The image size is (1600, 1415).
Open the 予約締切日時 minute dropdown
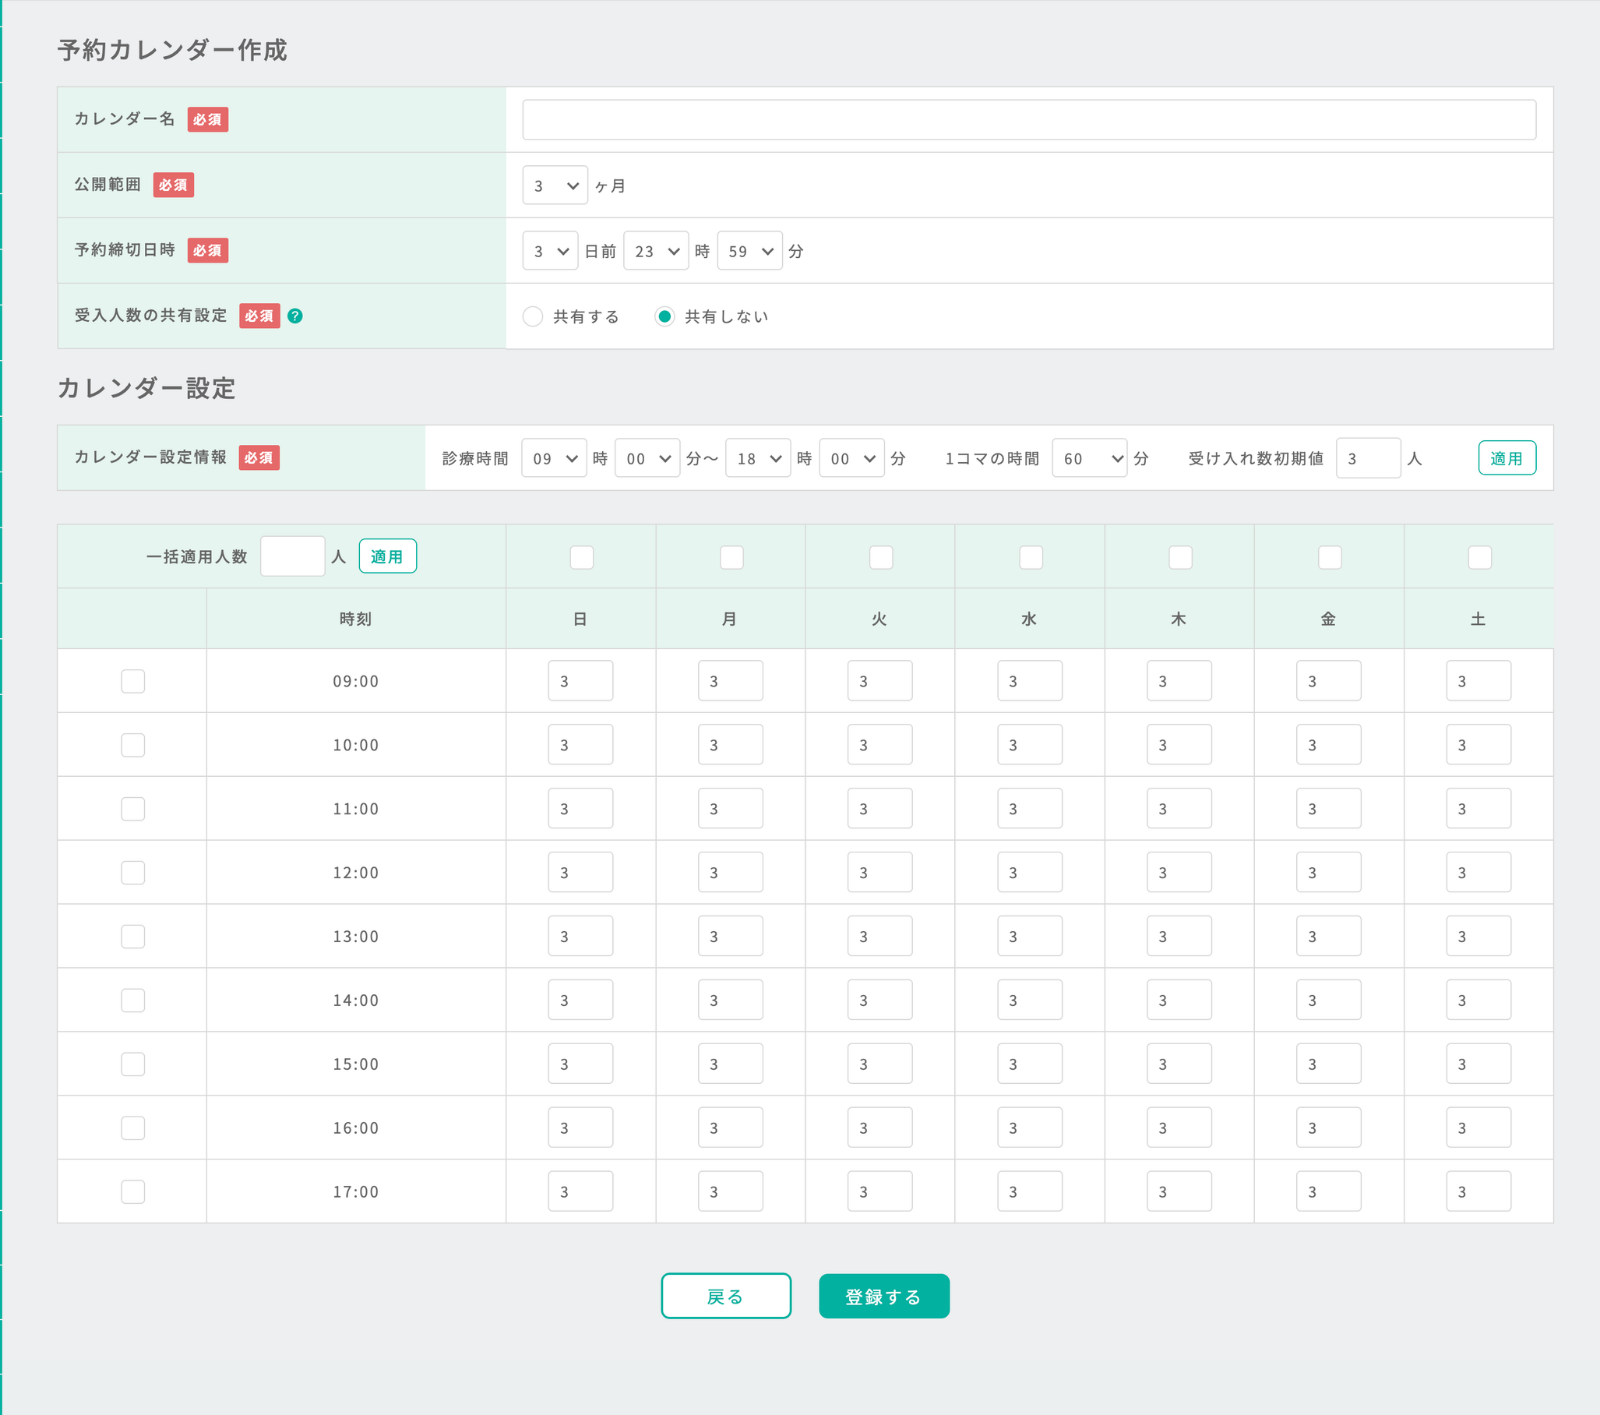750,251
